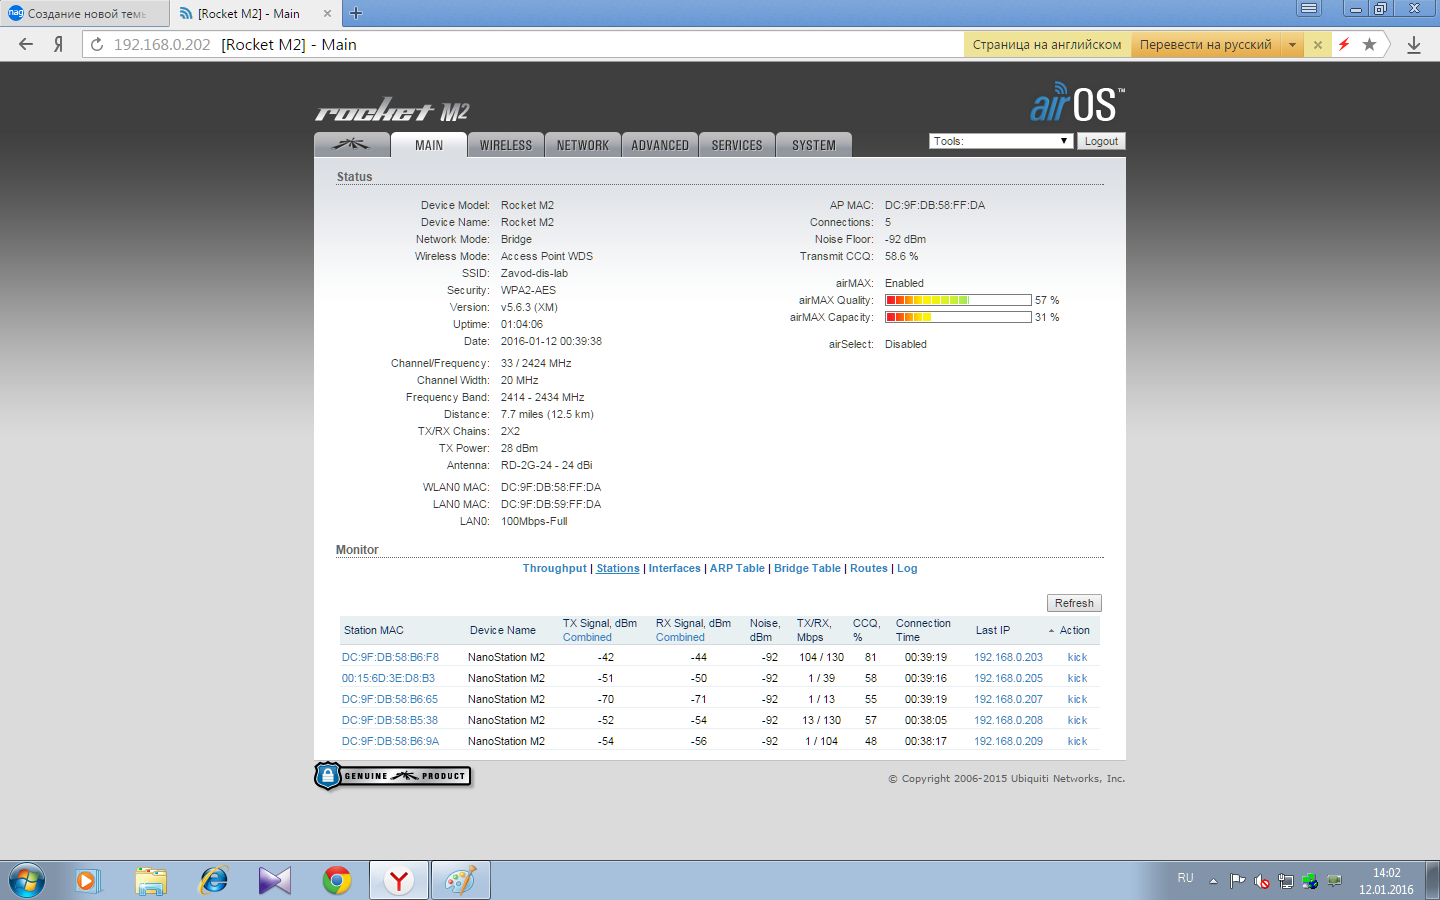This screenshot has height=900, width=1440.
Task: Open browser hamburger menu icon
Action: pyautogui.click(x=1309, y=8)
